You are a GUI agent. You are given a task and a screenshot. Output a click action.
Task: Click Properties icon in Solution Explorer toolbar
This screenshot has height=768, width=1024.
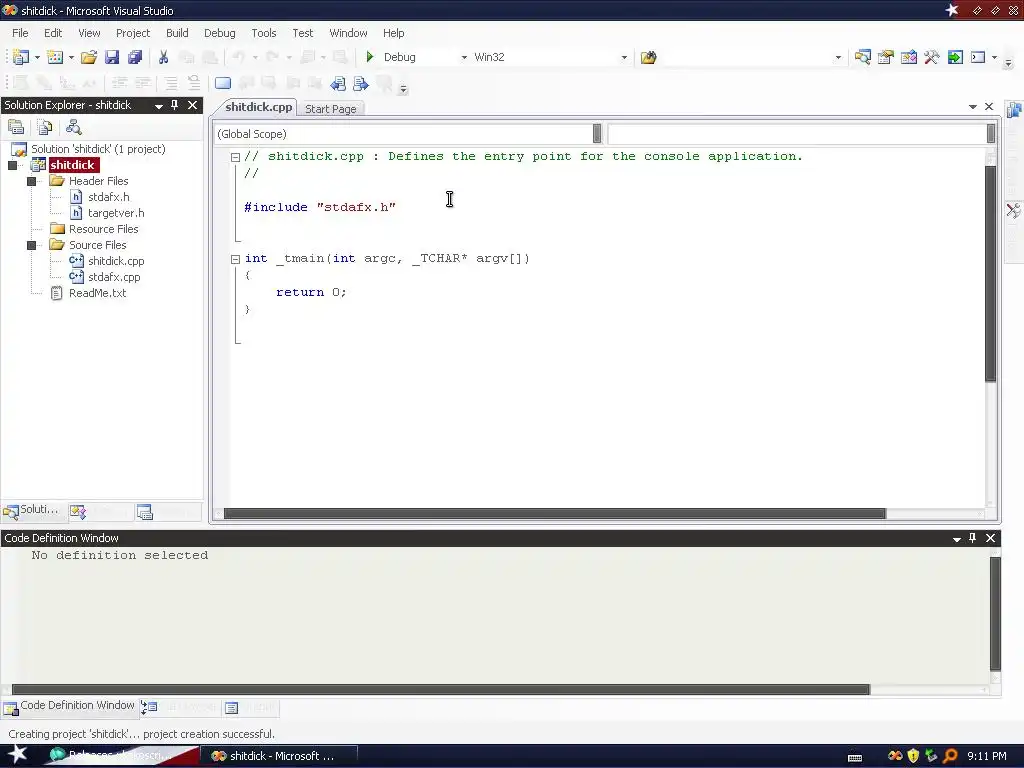click(x=16, y=127)
